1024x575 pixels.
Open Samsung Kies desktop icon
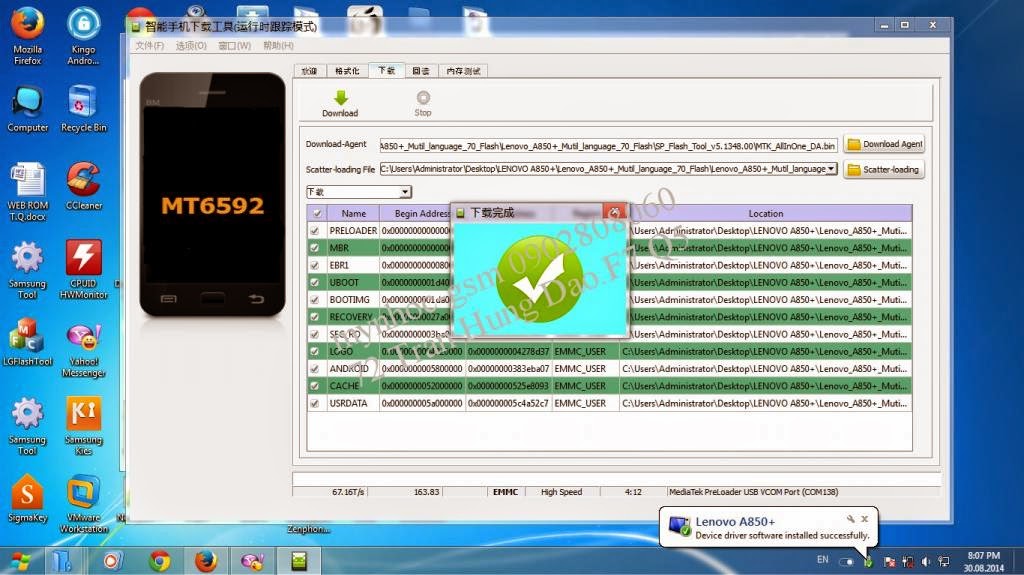(x=84, y=426)
